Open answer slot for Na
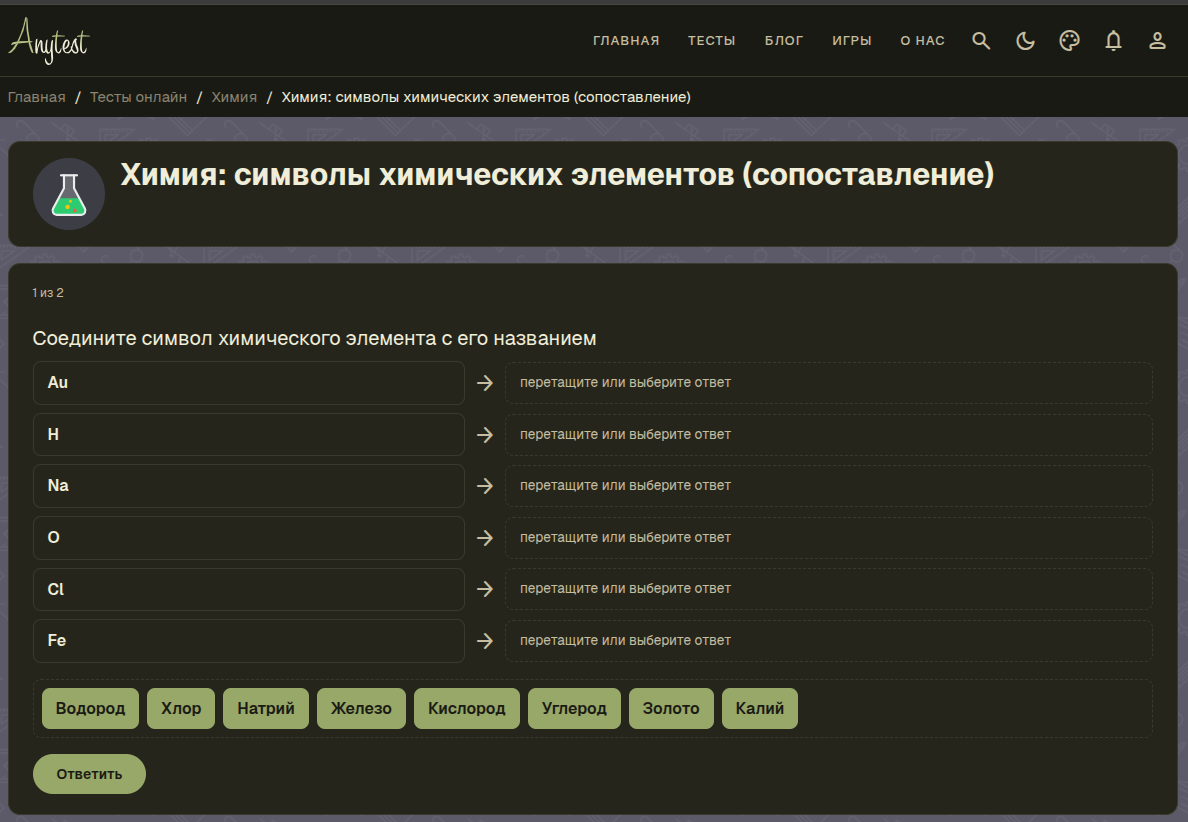Image resolution: width=1188 pixels, height=822 pixels. pyautogui.click(x=829, y=486)
